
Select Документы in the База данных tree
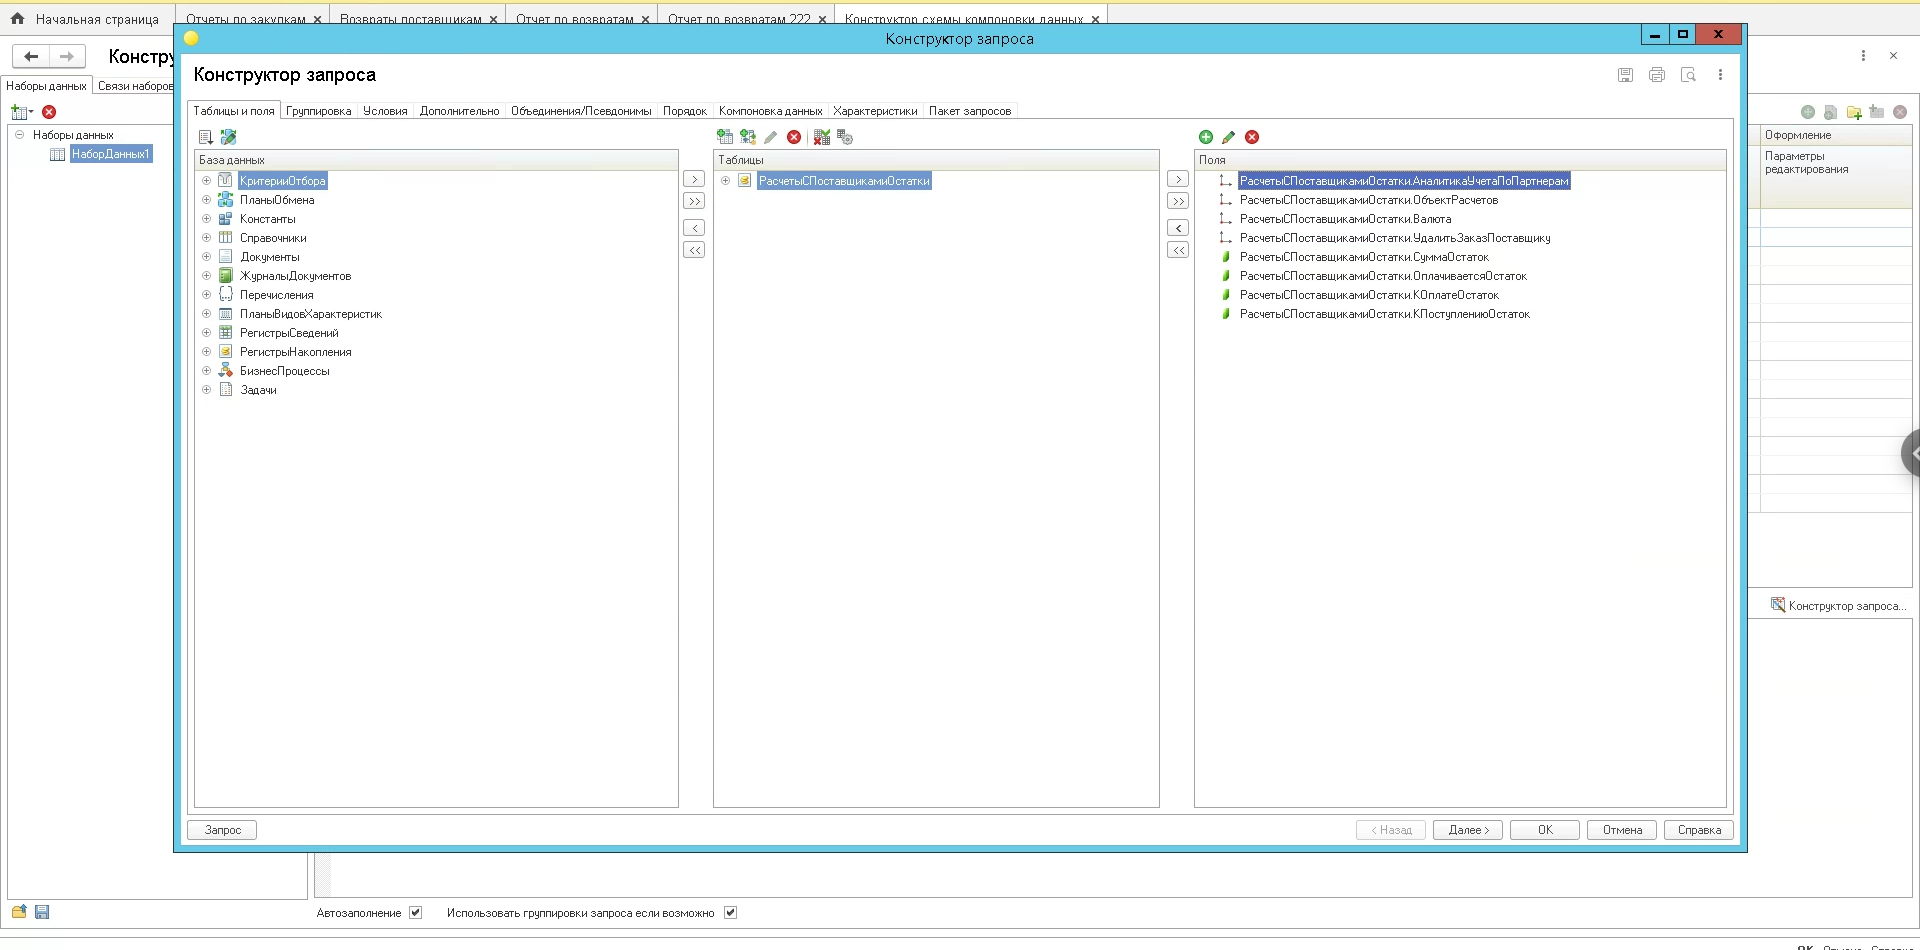click(x=269, y=257)
